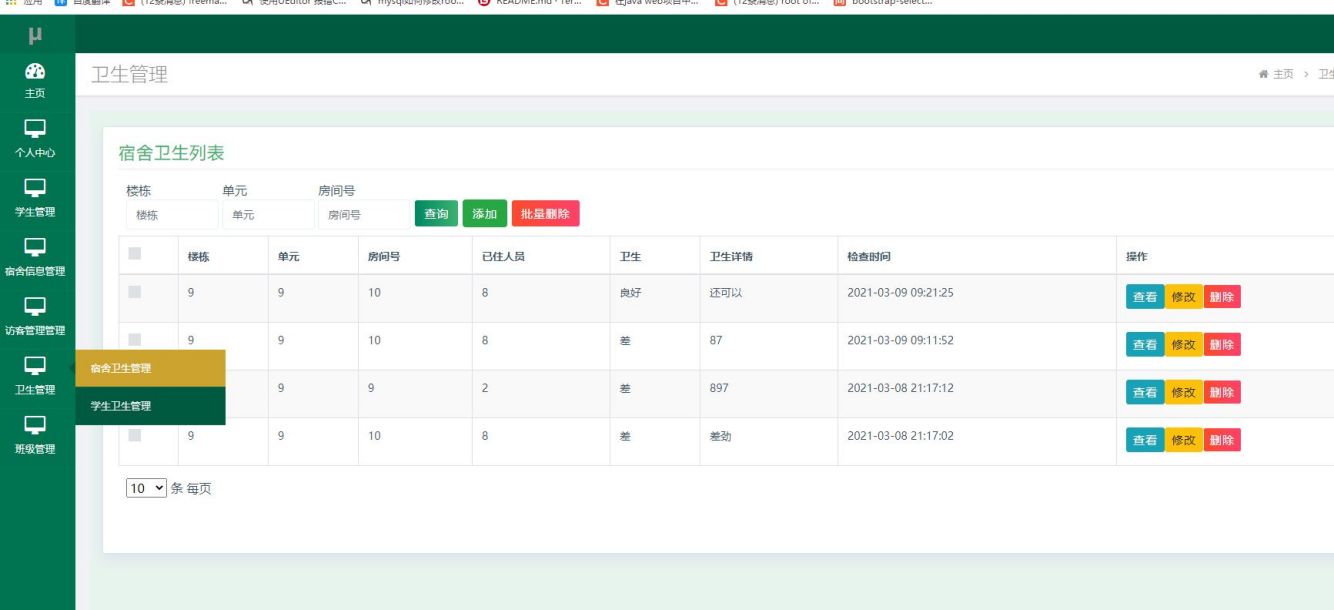1334x610 pixels.
Task: Click the 卫生管理 page heading
Action: pyautogui.click(x=129, y=74)
